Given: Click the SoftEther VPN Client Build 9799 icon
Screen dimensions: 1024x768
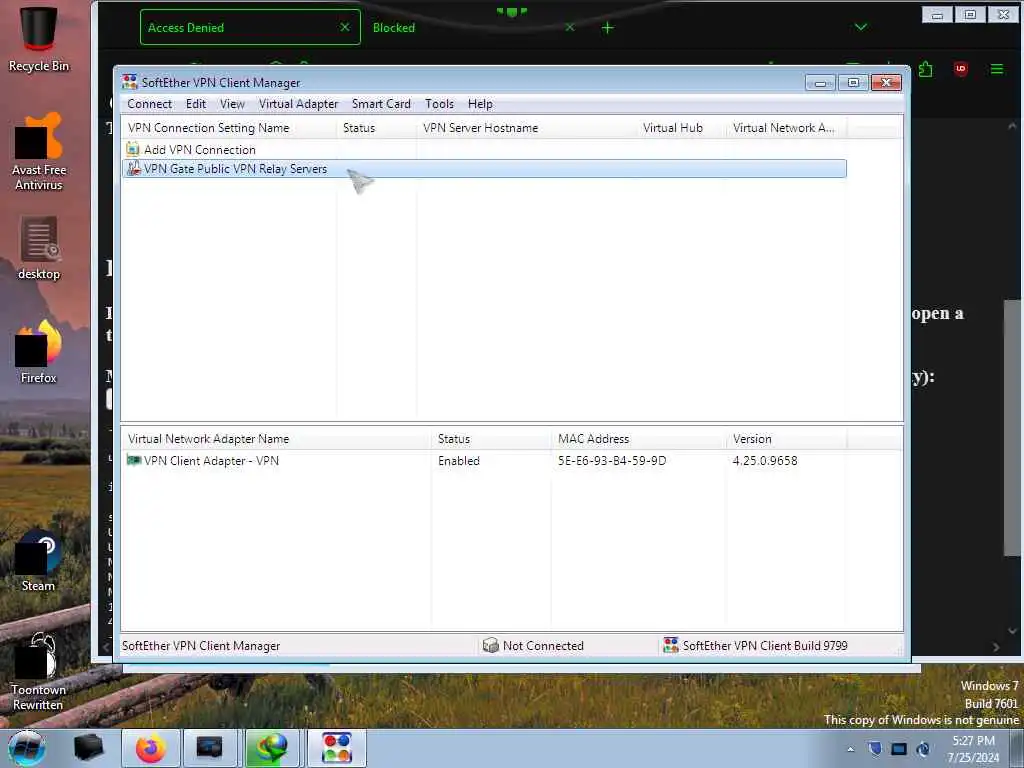Looking at the screenshot, I should coord(671,645).
